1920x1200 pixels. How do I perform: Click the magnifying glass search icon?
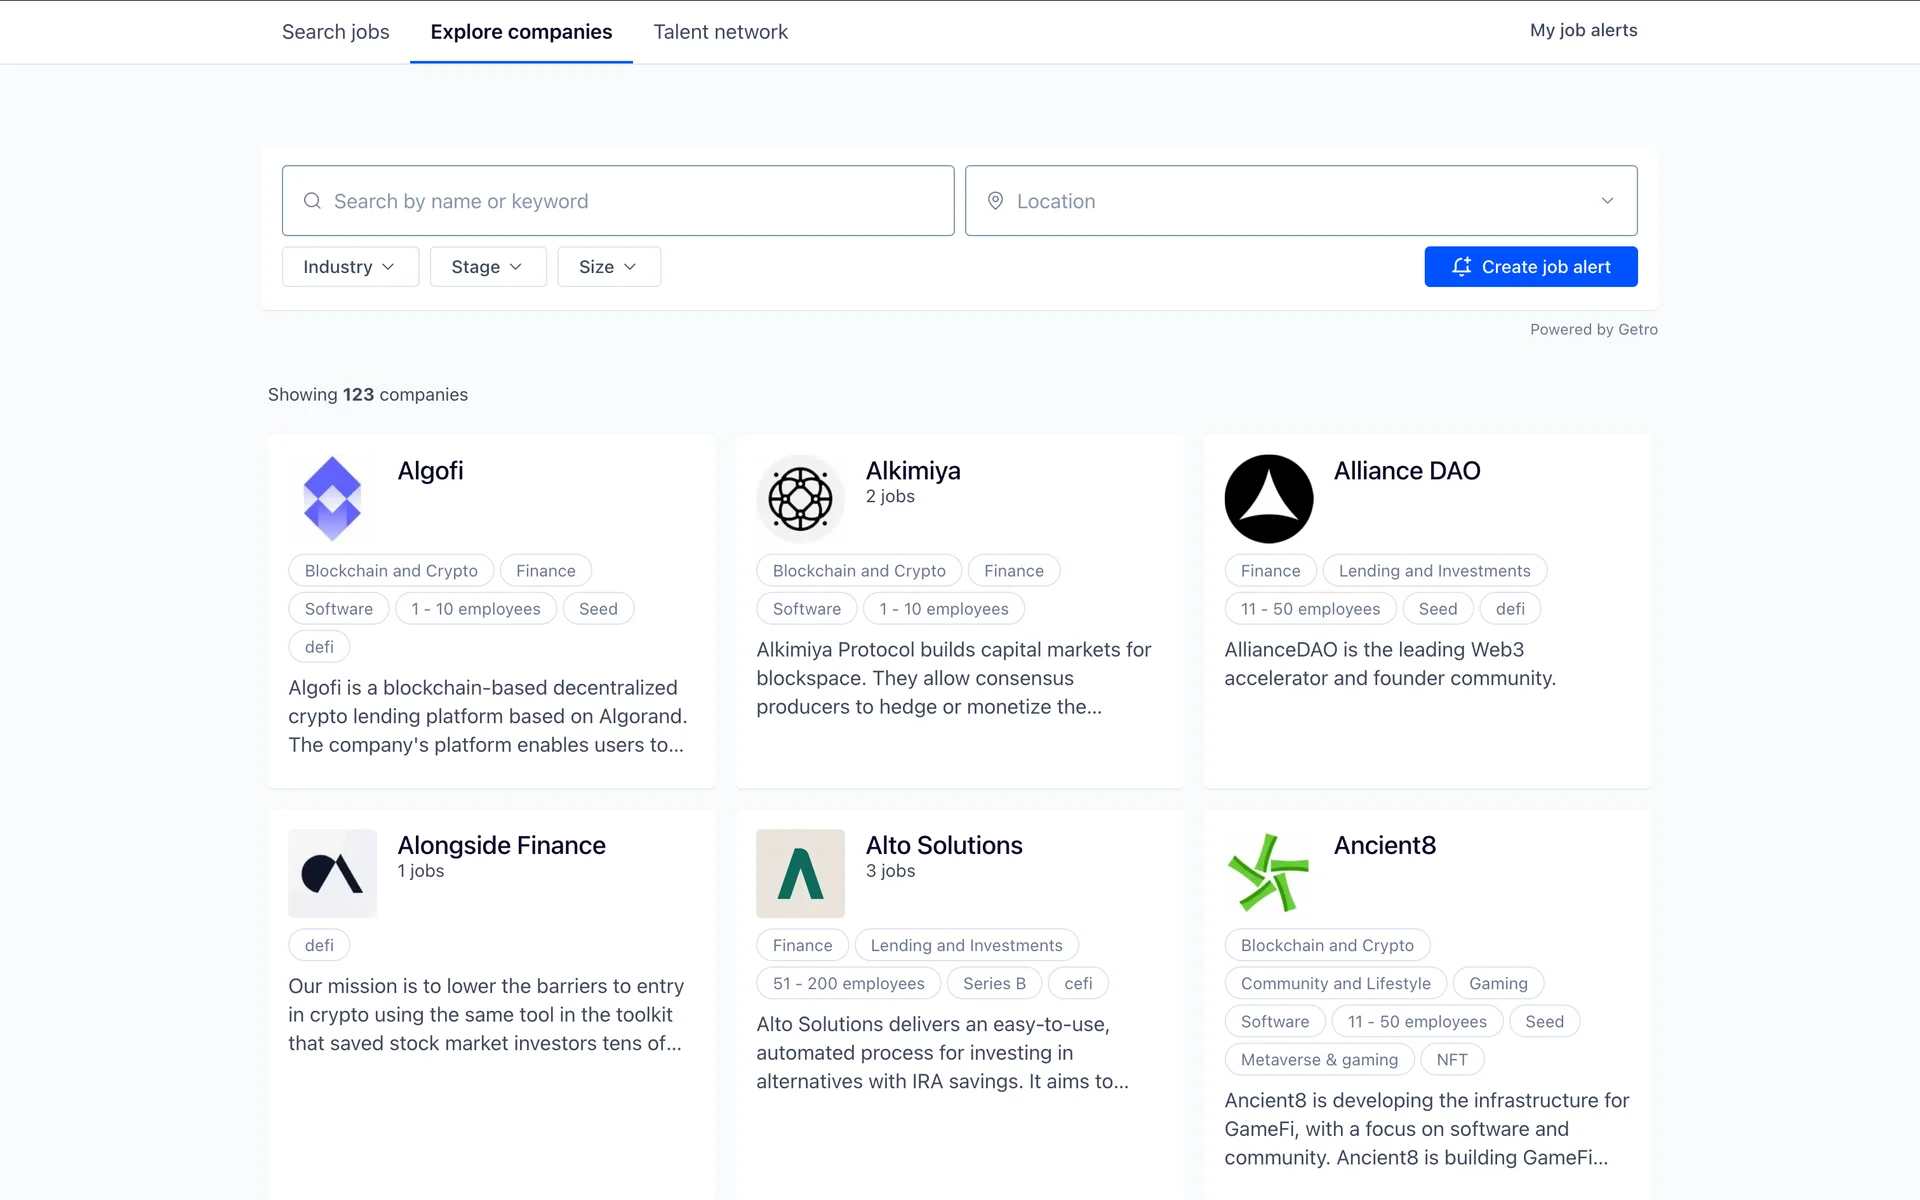pos(312,201)
